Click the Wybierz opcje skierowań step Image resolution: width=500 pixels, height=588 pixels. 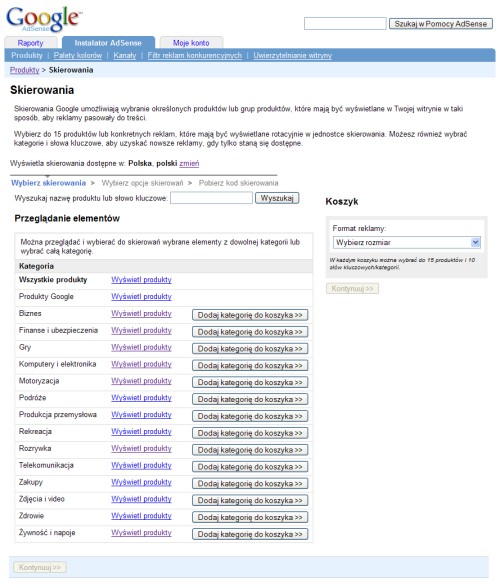click(143, 183)
